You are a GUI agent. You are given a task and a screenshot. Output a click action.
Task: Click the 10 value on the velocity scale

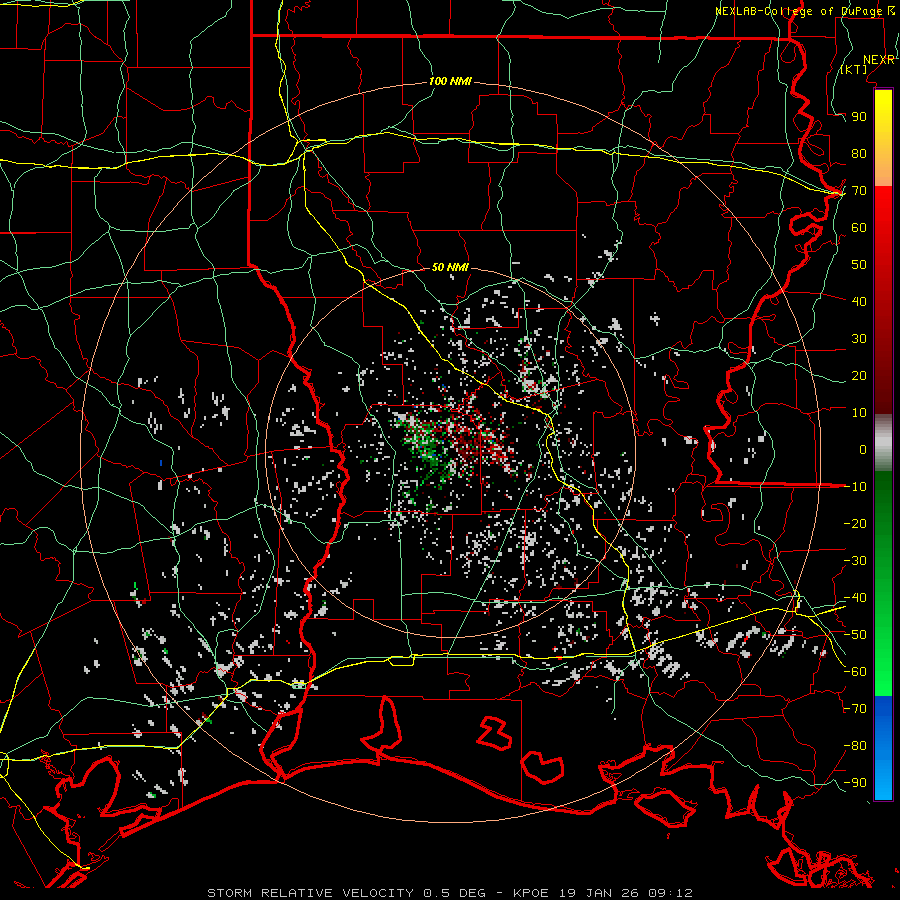click(859, 413)
